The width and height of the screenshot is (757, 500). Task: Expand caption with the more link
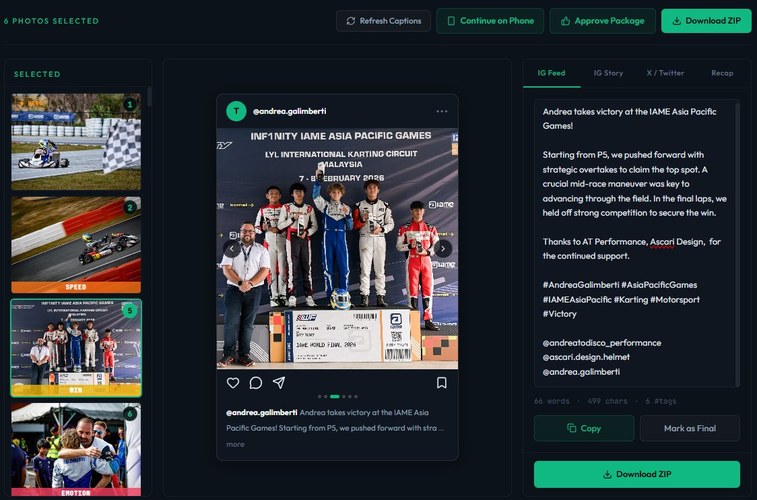pos(235,444)
